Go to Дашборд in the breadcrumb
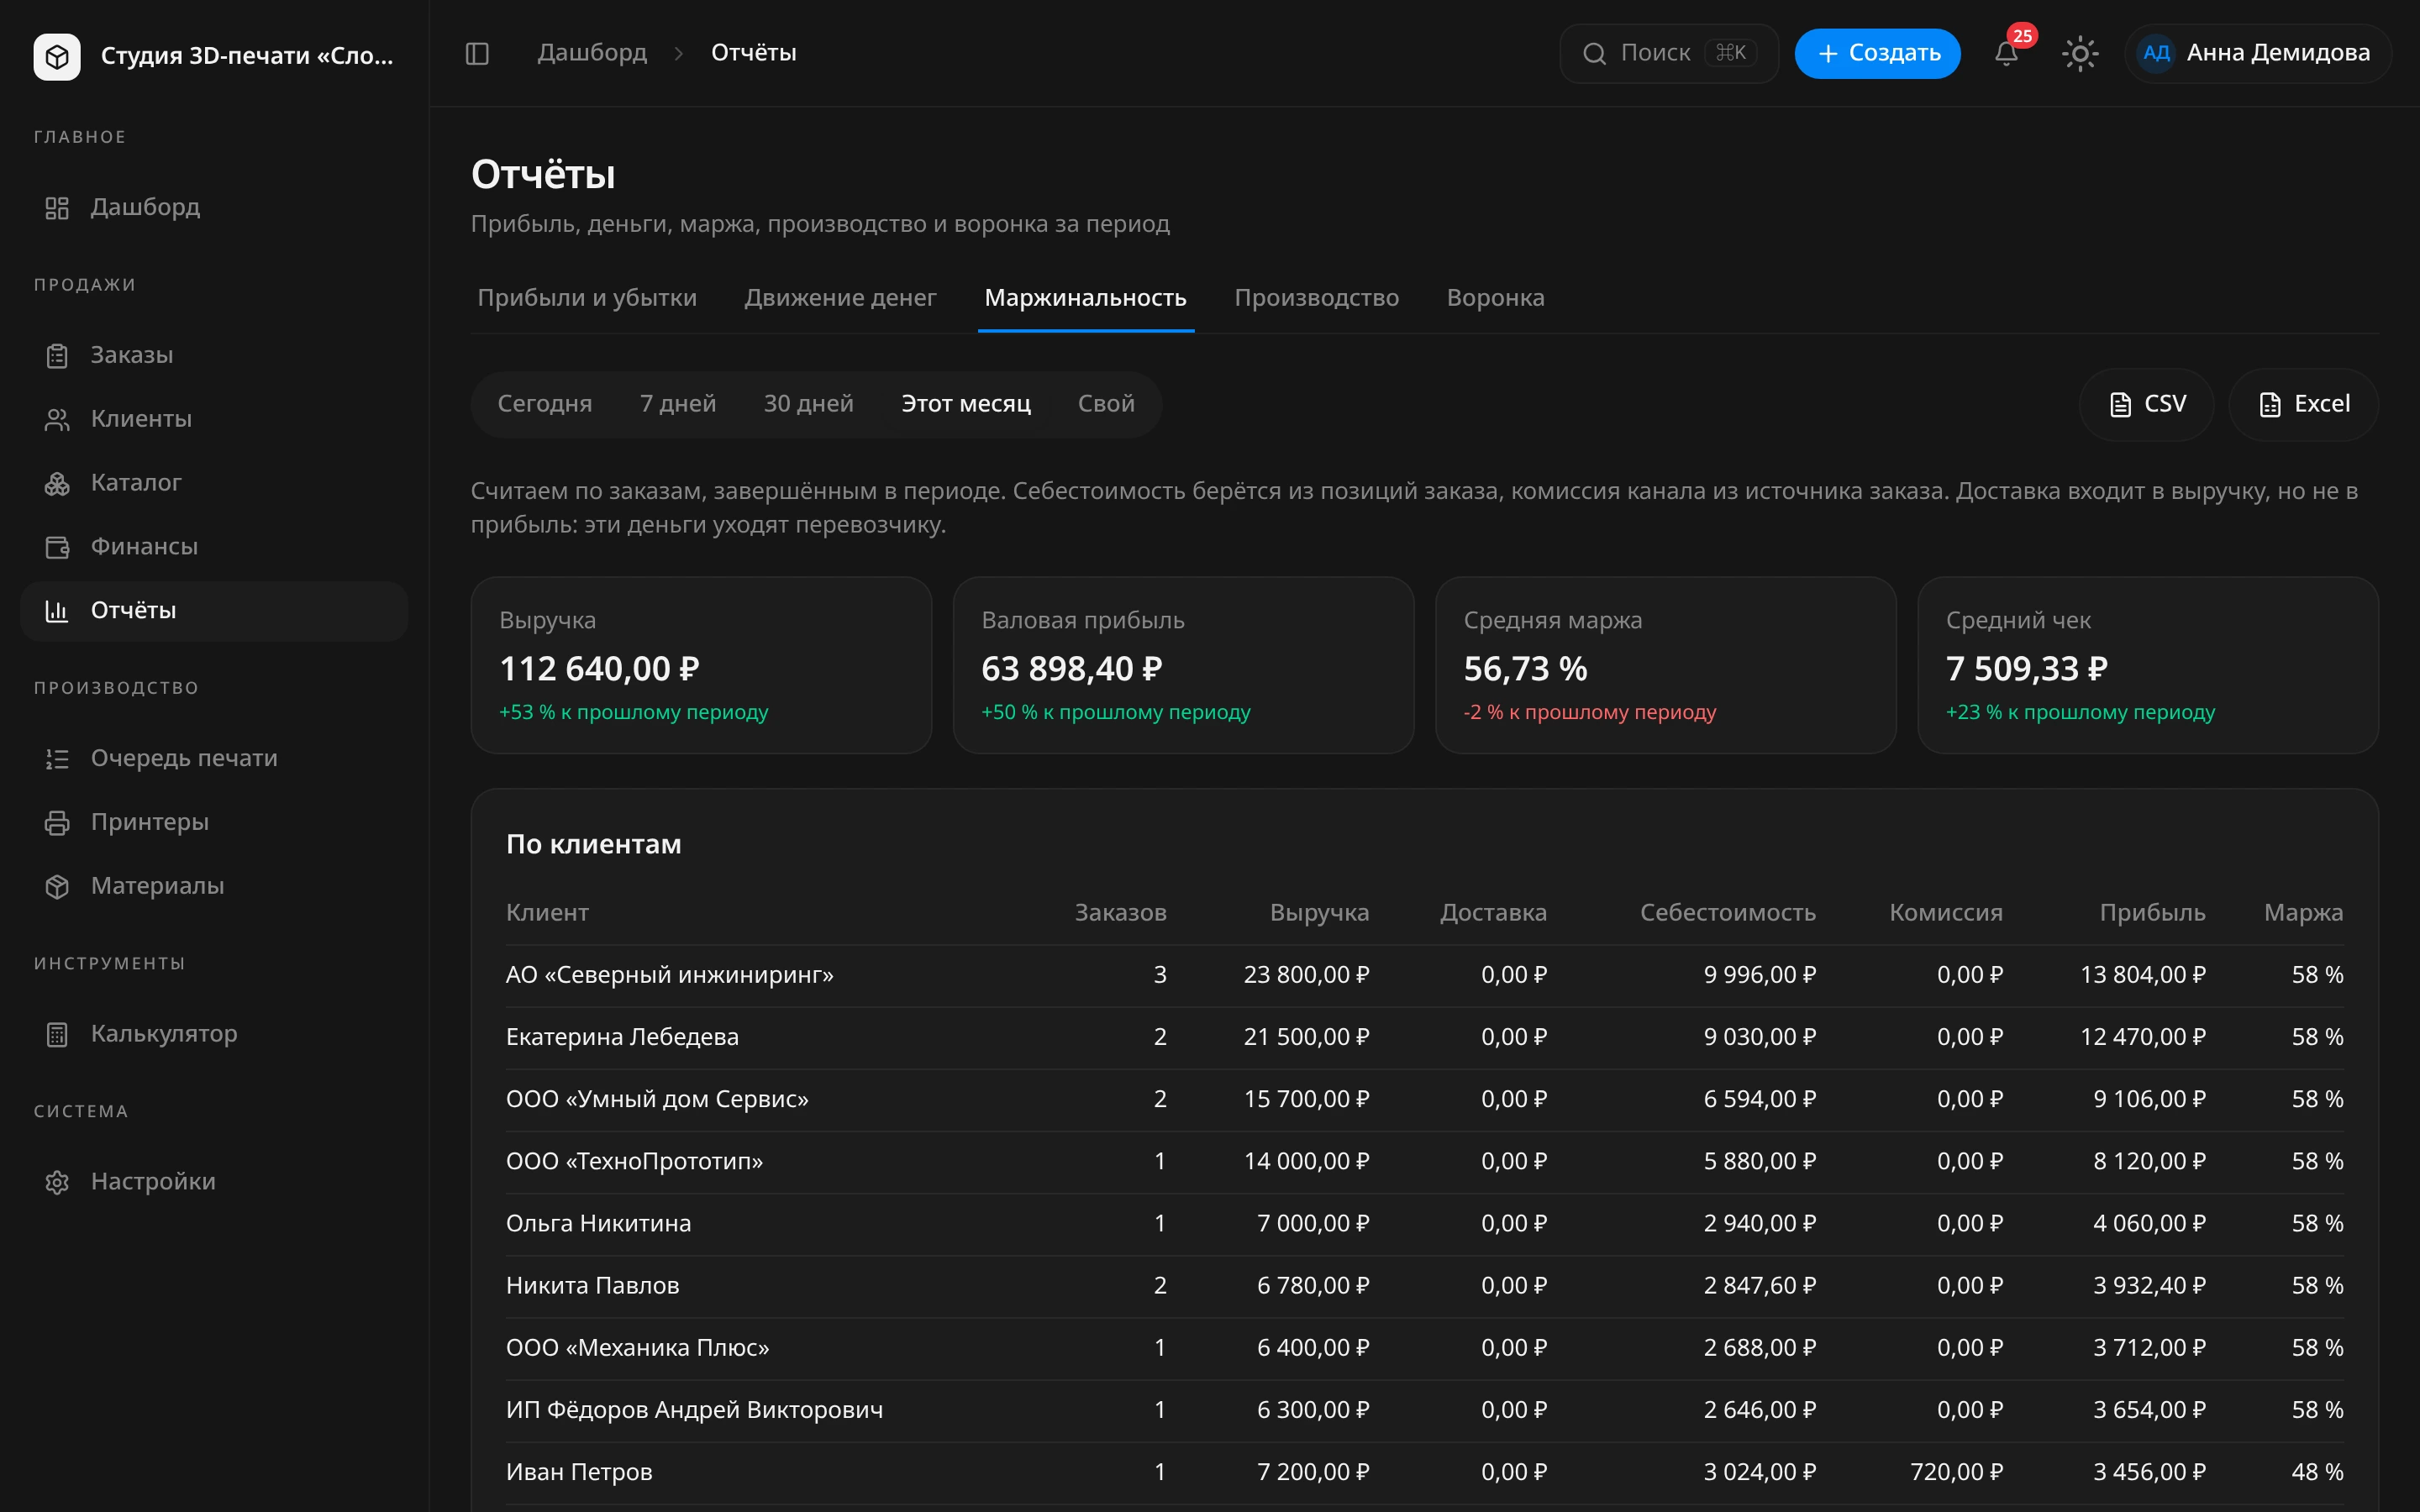 click(592, 53)
